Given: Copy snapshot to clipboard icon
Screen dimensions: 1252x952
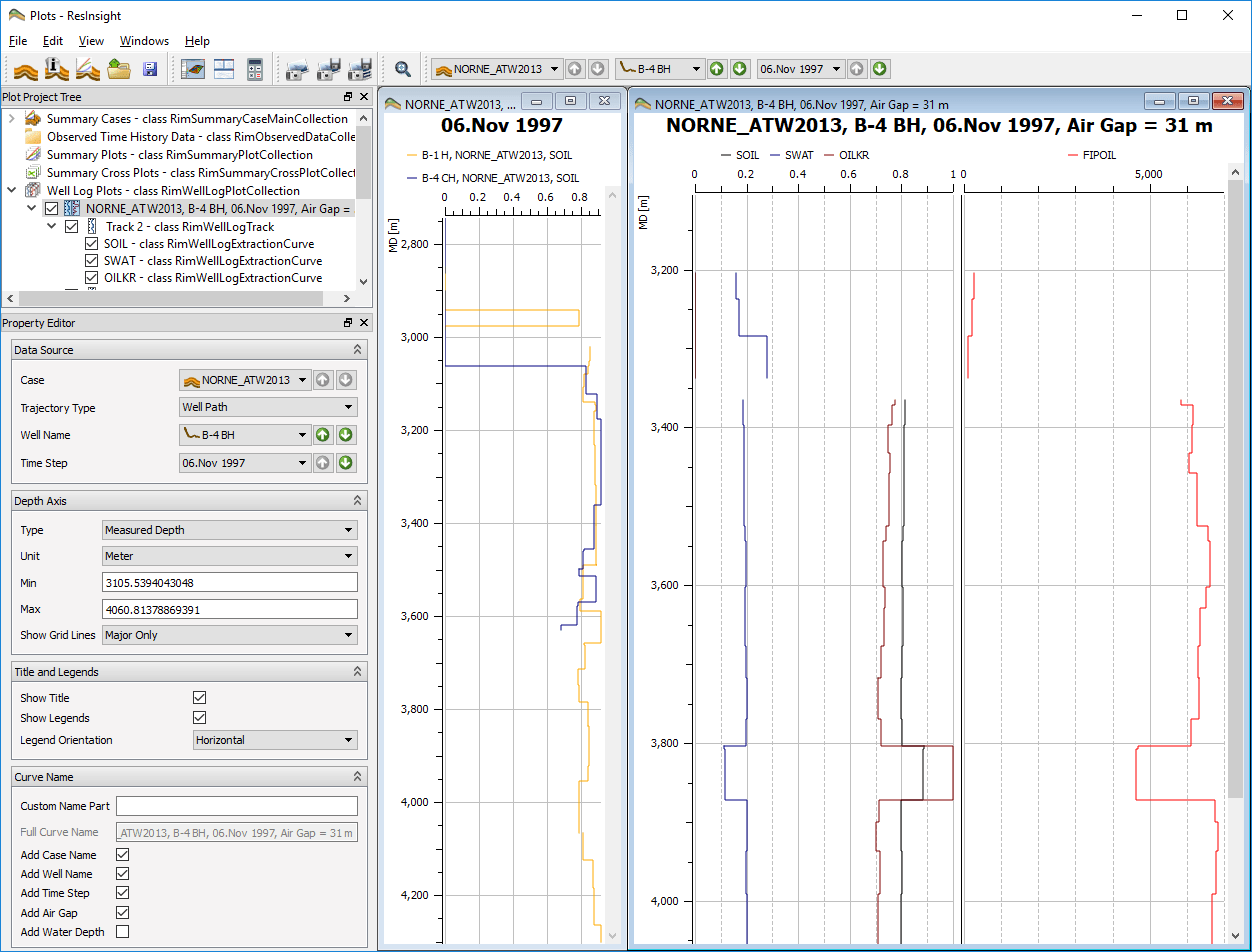Looking at the screenshot, I should [x=296, y=69].
